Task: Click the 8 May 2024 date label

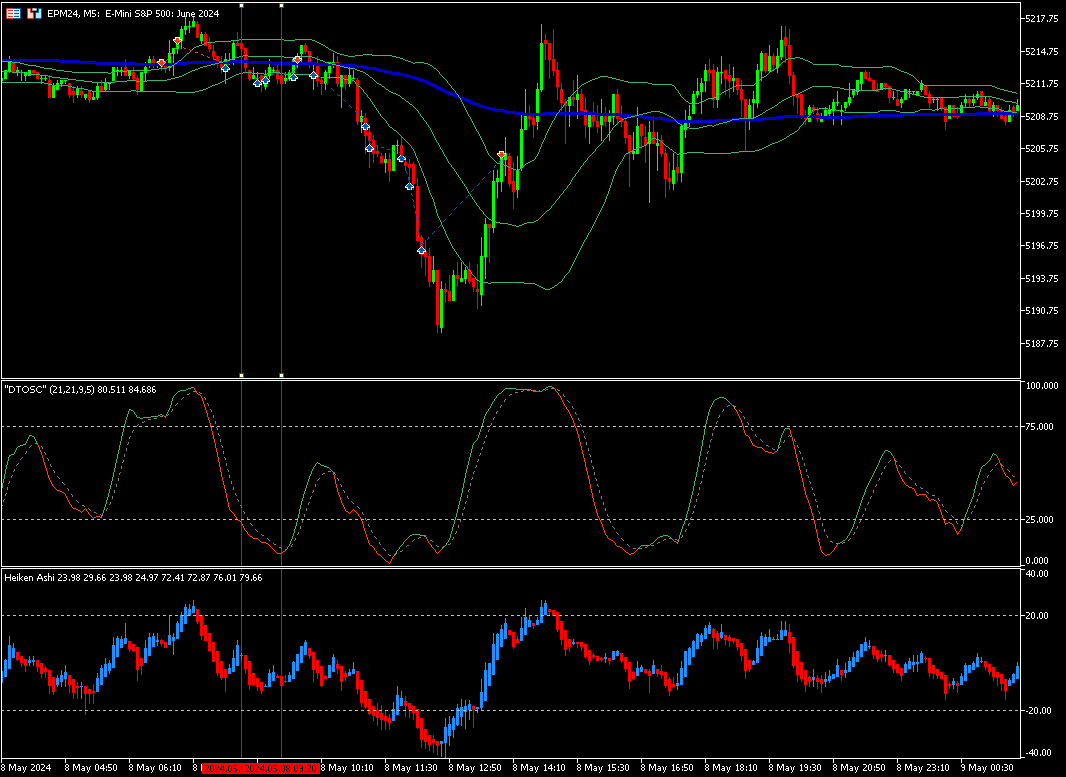Action: [27, 768]
